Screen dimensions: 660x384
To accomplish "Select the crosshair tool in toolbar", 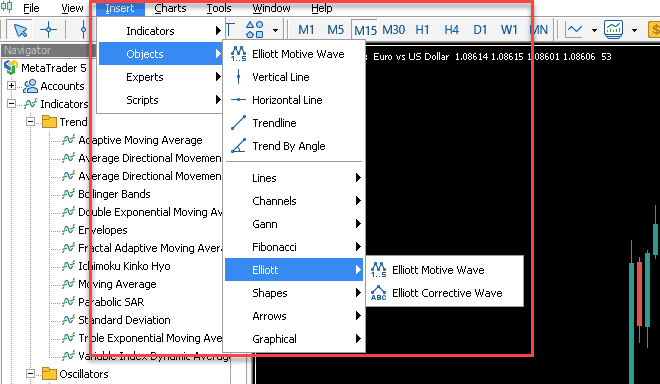I will (x=48, y=30).
